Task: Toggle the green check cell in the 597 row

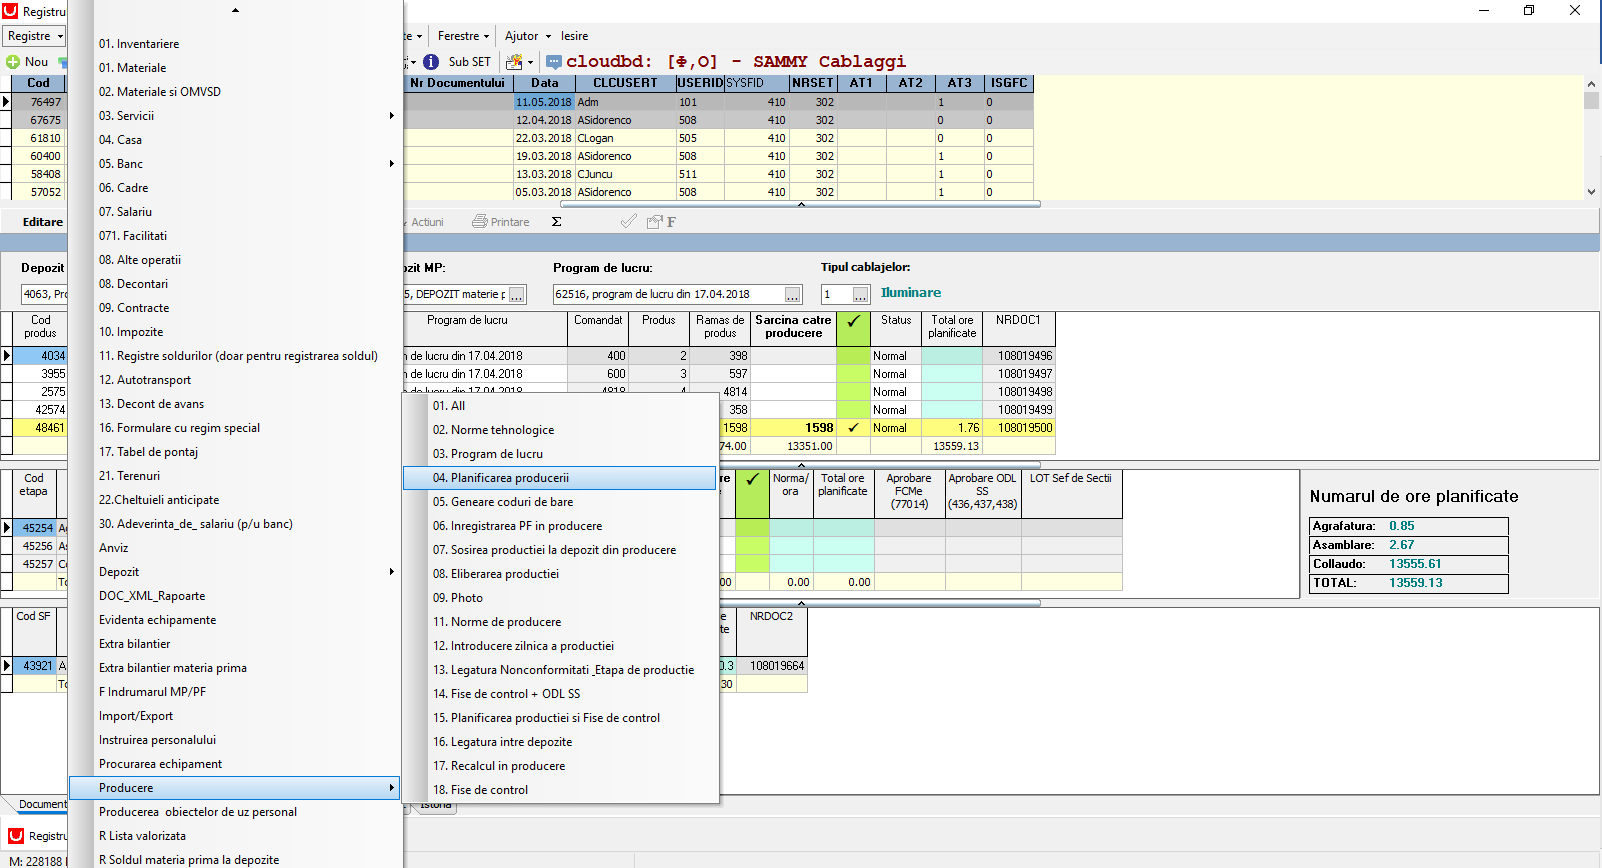Action: (853, 374)
